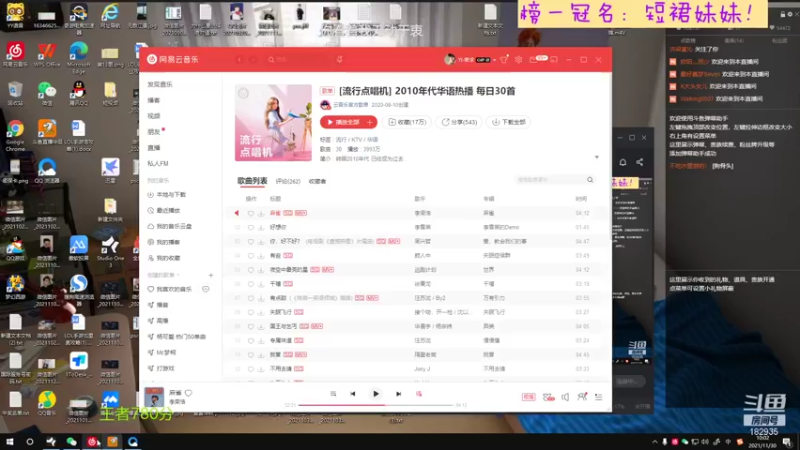Viewport: 800px width, 450px height.
Task: Open the MV badge of song 麻雀
Action: [x=301, y=213]
